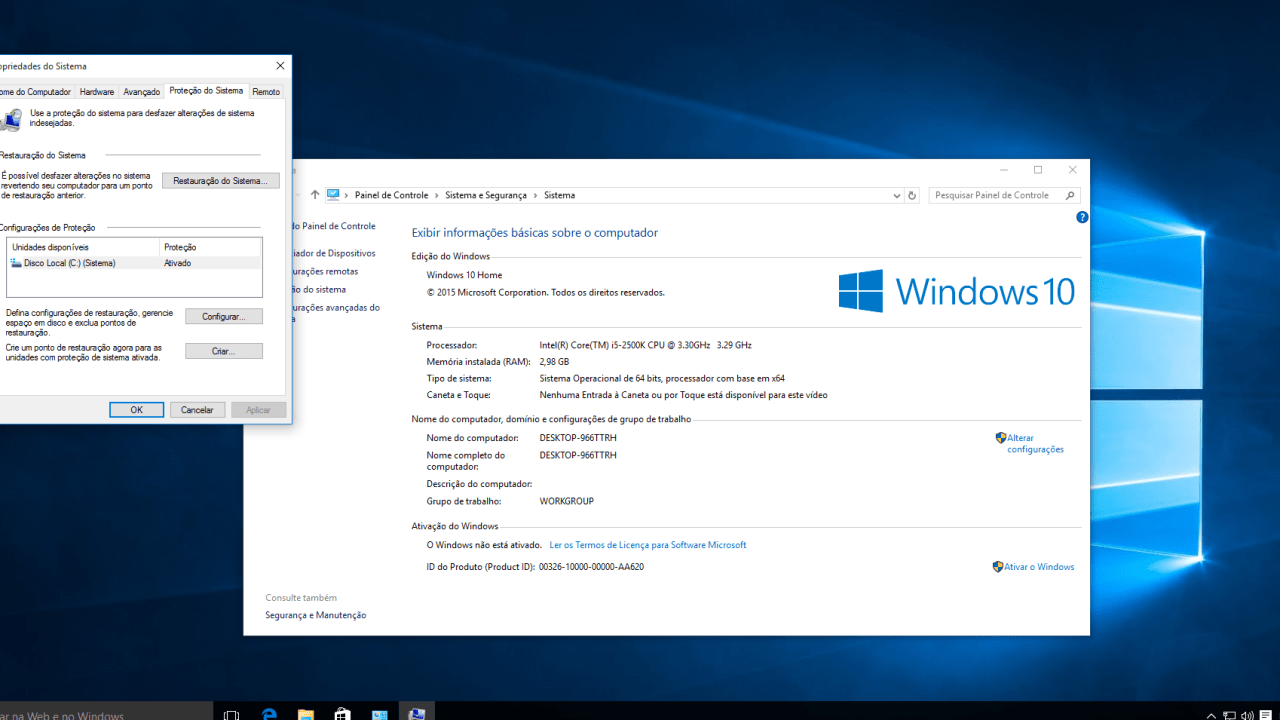This screenshot has height=720, width=1280.
Task: Open the address bar history dropdown arrow
Action: click(896, 196)
